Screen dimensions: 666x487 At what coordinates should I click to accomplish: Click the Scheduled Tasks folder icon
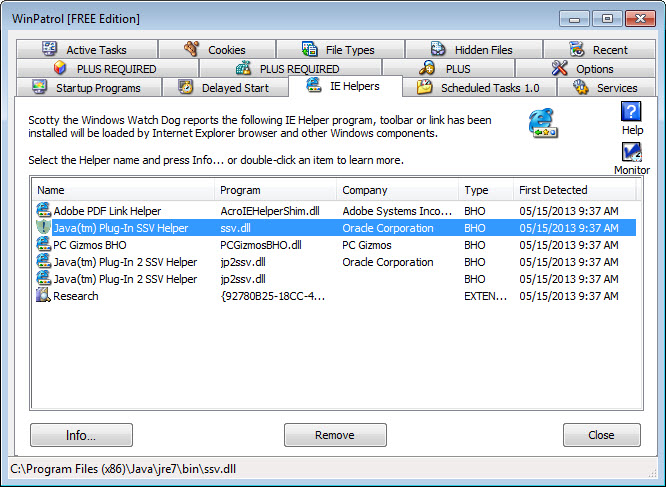(424, 87)
